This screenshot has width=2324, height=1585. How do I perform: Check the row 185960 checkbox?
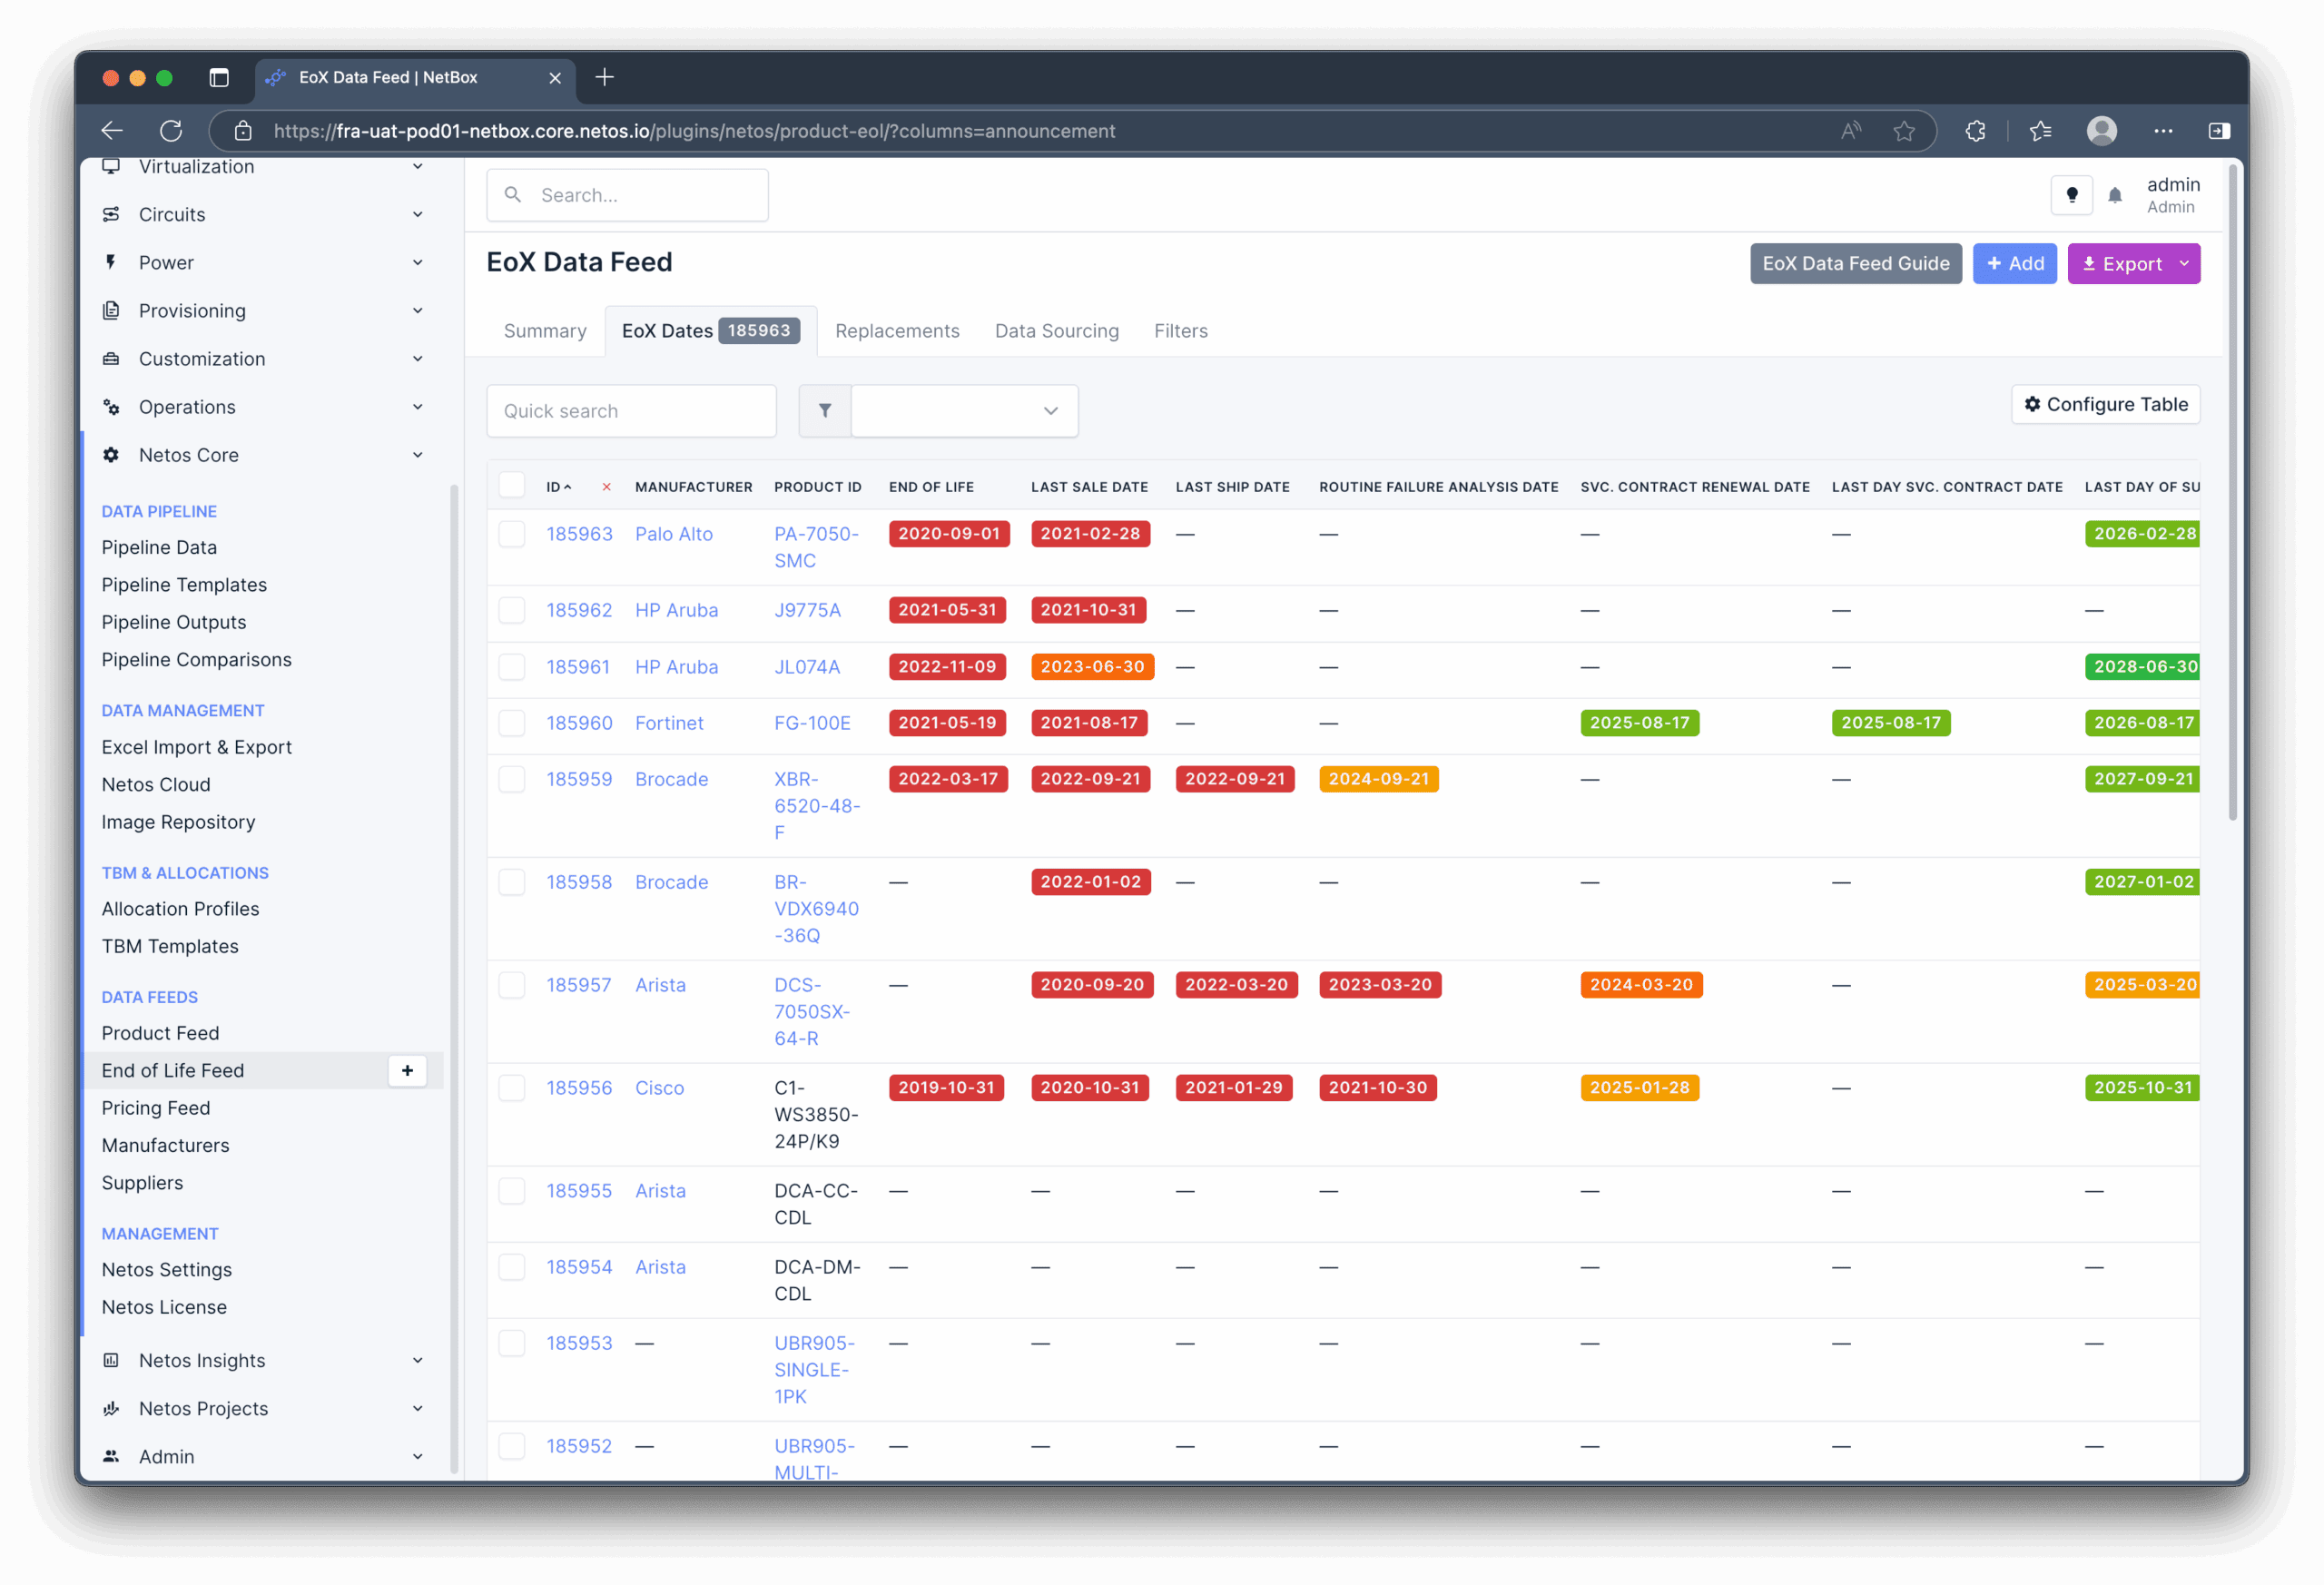pyautogui.click(x=512, y=723)
